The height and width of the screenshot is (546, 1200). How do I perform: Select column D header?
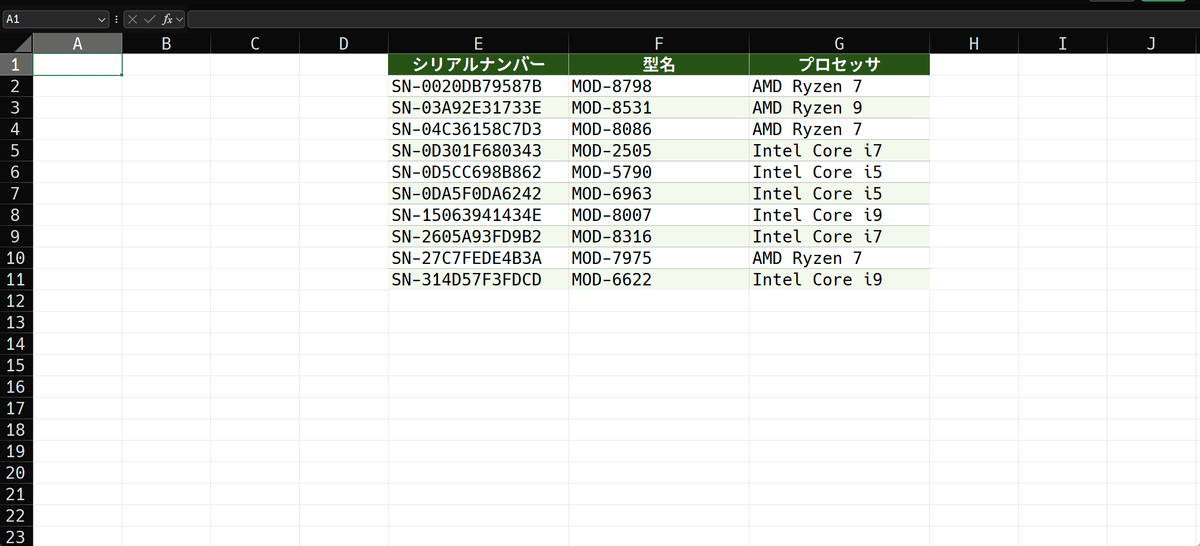tap(344, 43)
